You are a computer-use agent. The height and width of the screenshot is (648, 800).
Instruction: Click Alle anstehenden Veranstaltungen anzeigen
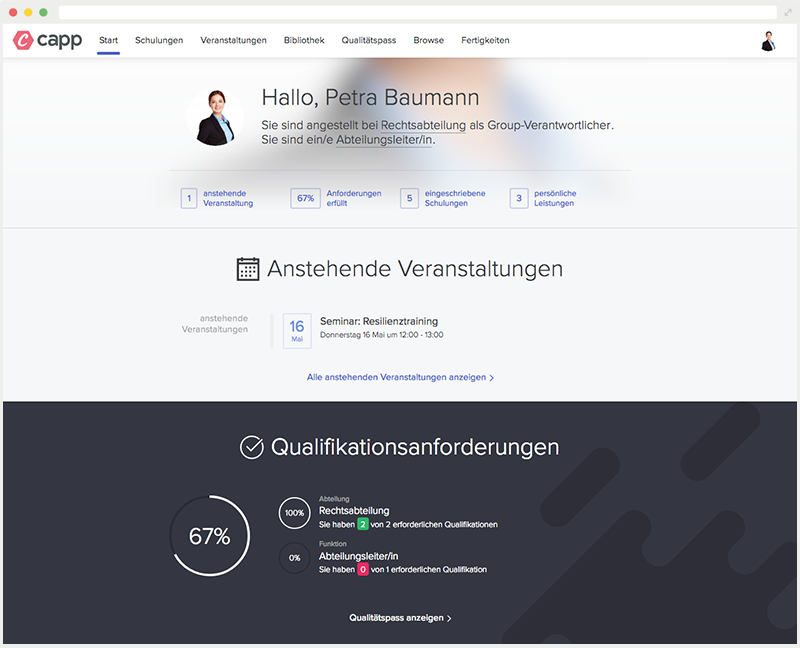click(400, 377)
